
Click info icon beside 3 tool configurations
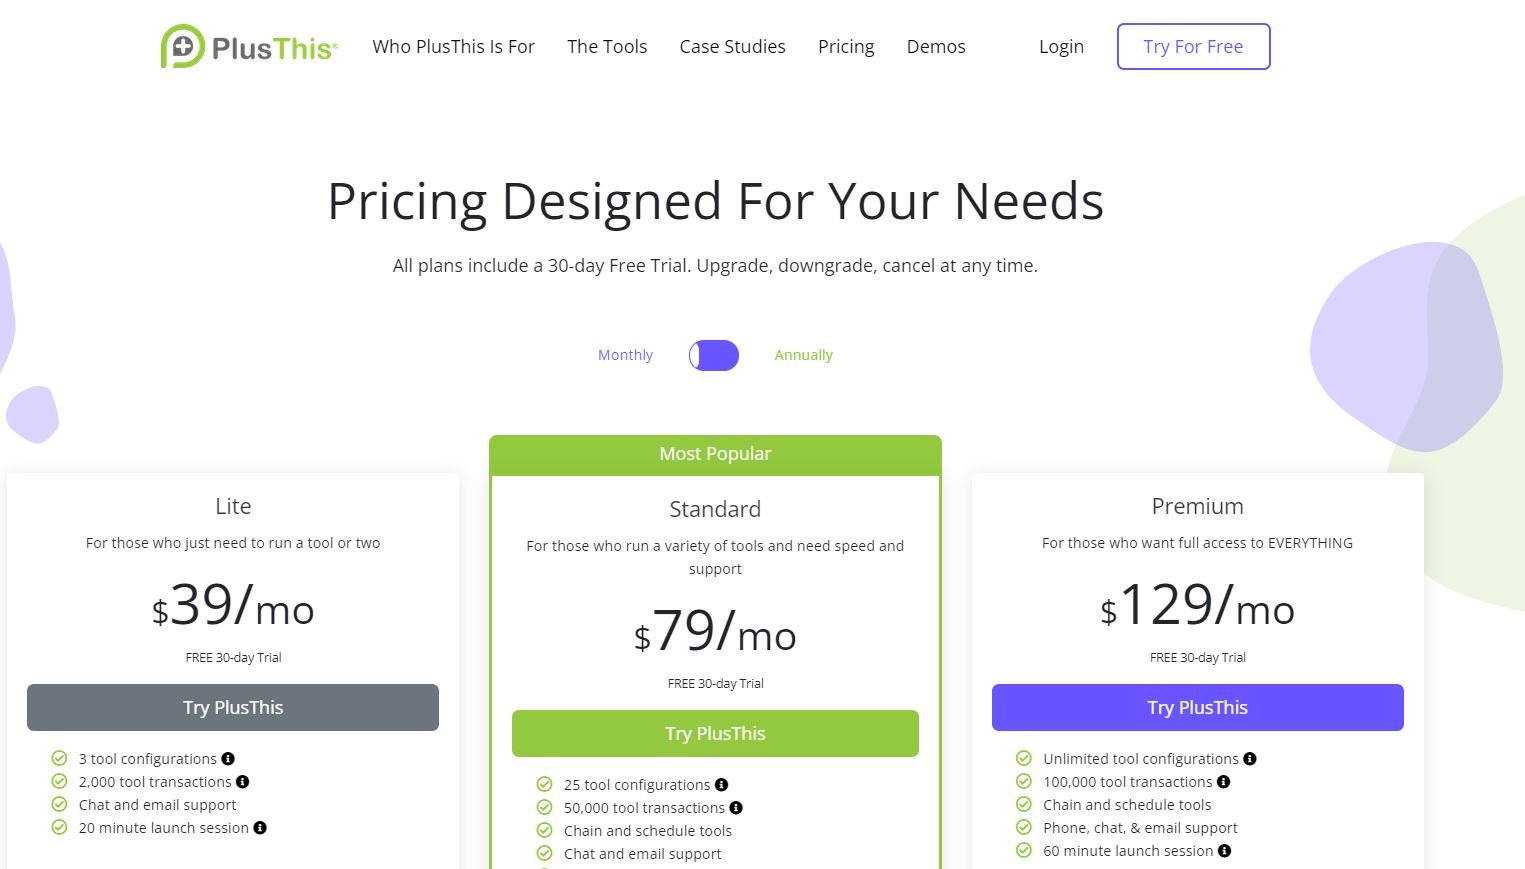click(x=228, y=759)
